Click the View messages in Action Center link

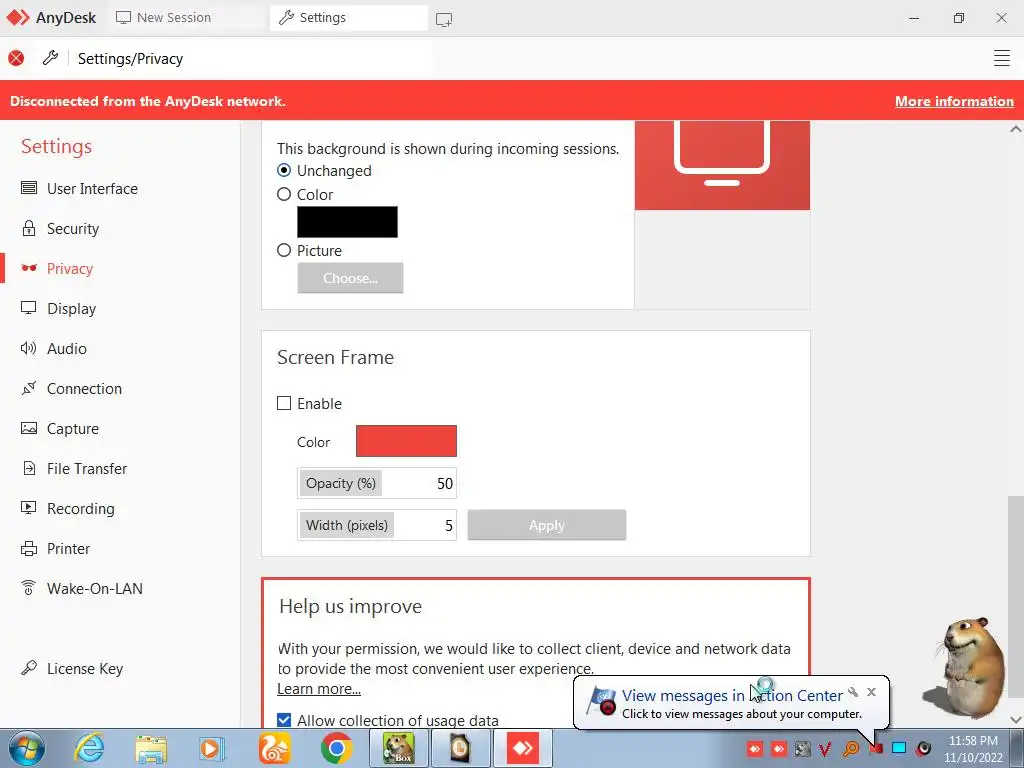(732, 696)
